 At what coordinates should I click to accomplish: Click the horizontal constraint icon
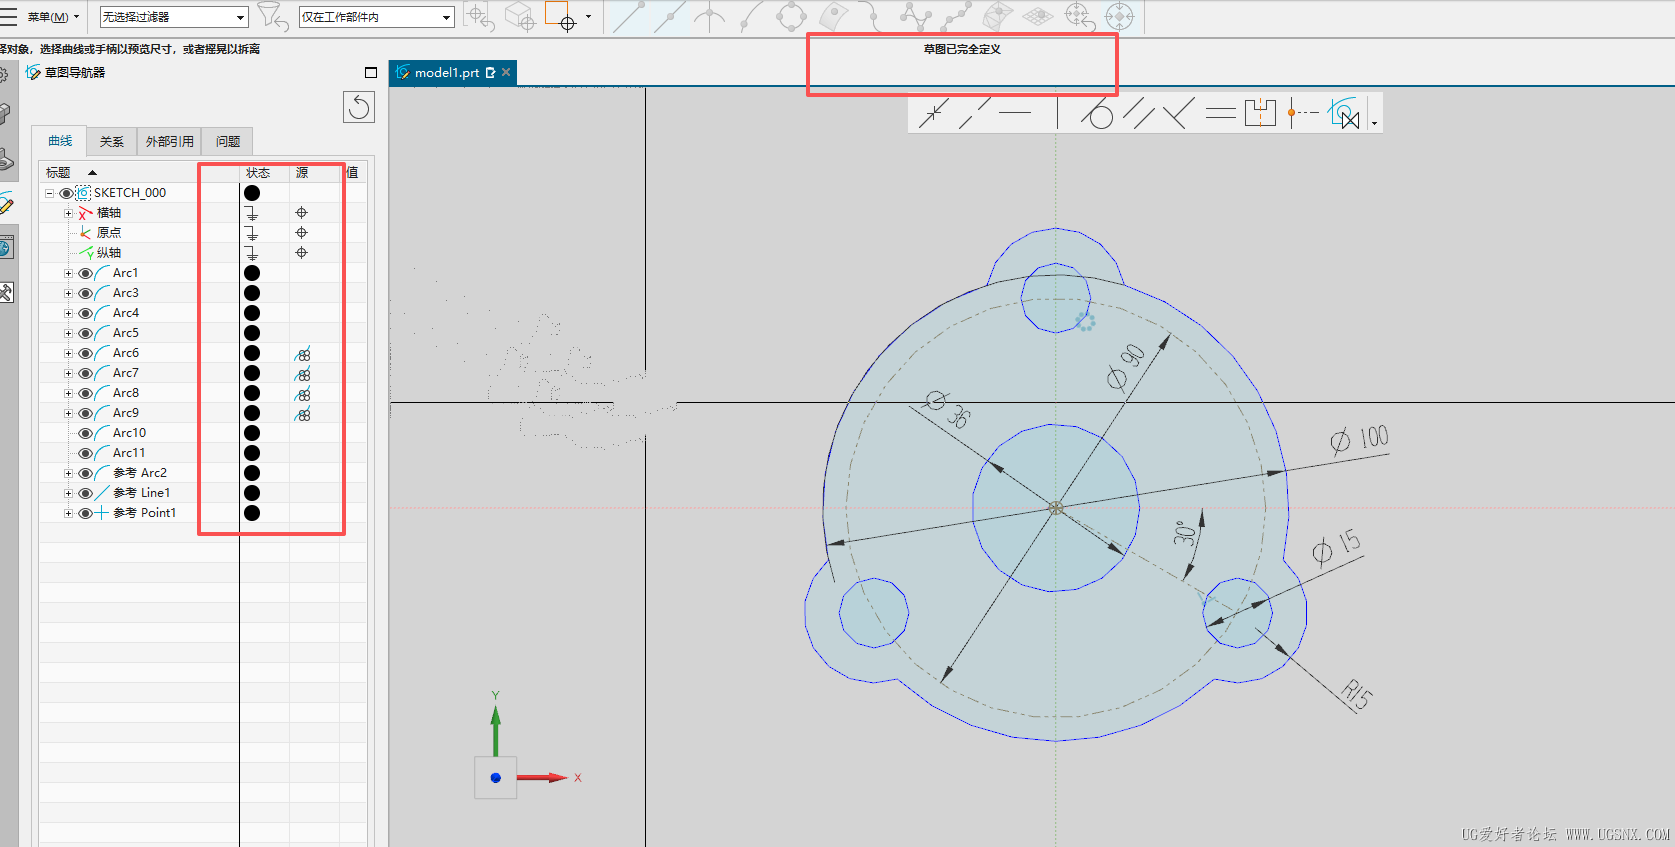(1015, 113)
